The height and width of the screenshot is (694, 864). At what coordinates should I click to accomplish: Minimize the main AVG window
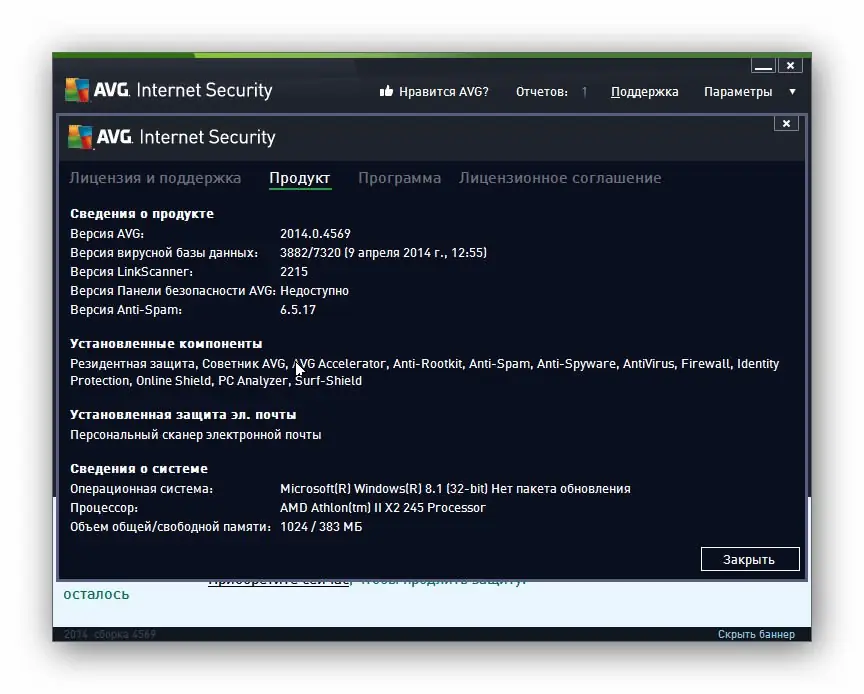coord(763,66)
